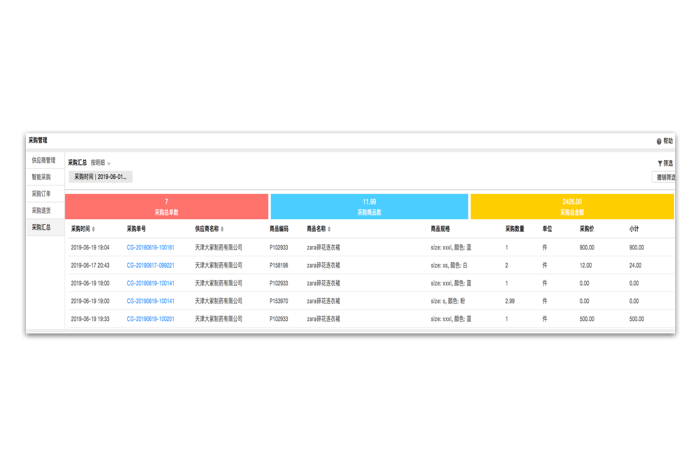The width and height of the screenshot is (700, 470).
Task: Click the 小计 column header
Action: click(634, 229)
